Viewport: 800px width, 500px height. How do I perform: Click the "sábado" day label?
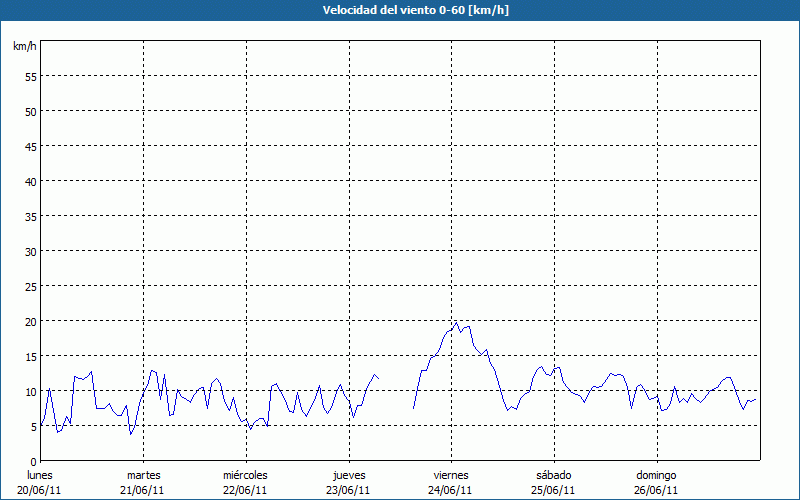click(553, 475)
